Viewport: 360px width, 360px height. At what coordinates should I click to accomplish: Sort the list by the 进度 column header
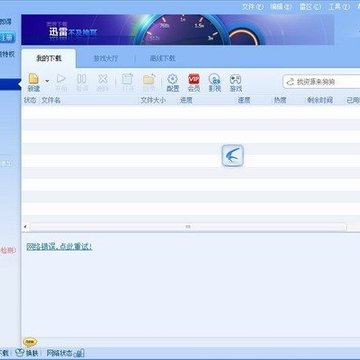coord(186,100)
